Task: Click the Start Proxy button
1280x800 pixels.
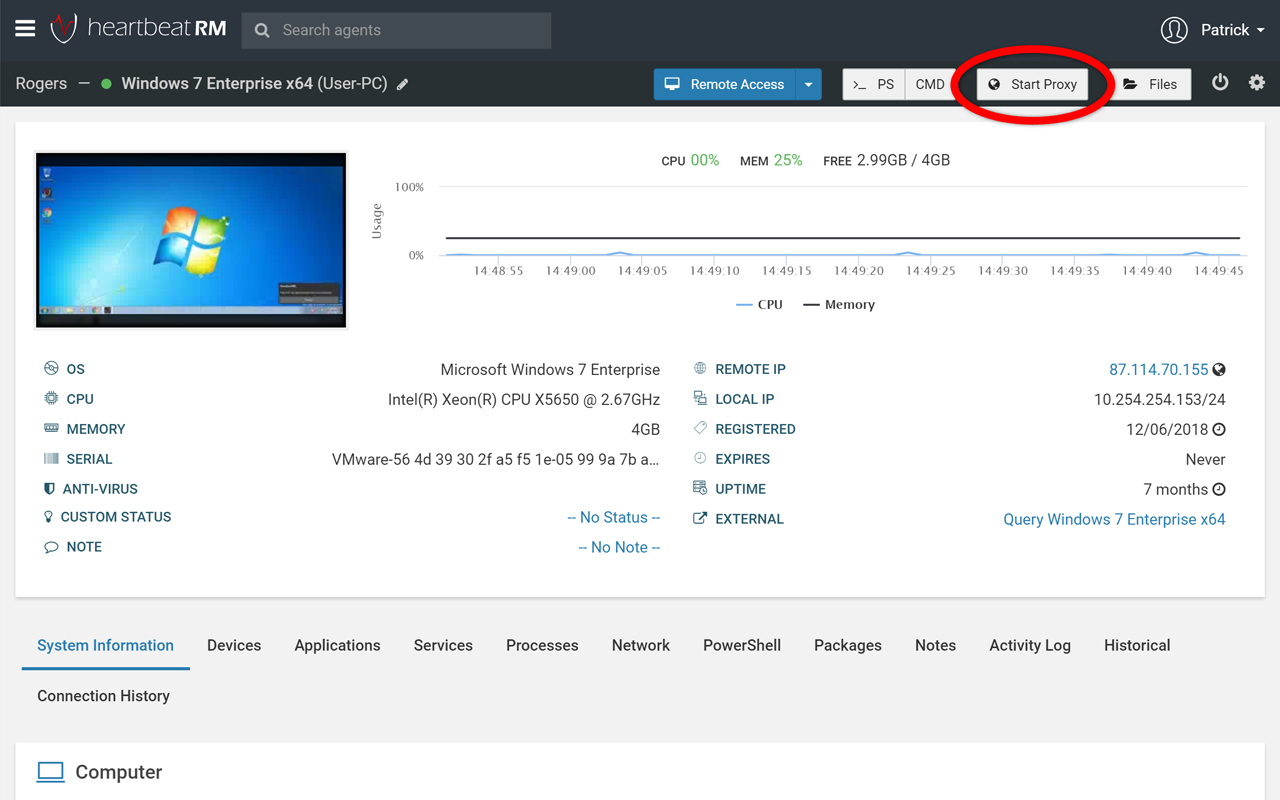Action: [1032, 85]
